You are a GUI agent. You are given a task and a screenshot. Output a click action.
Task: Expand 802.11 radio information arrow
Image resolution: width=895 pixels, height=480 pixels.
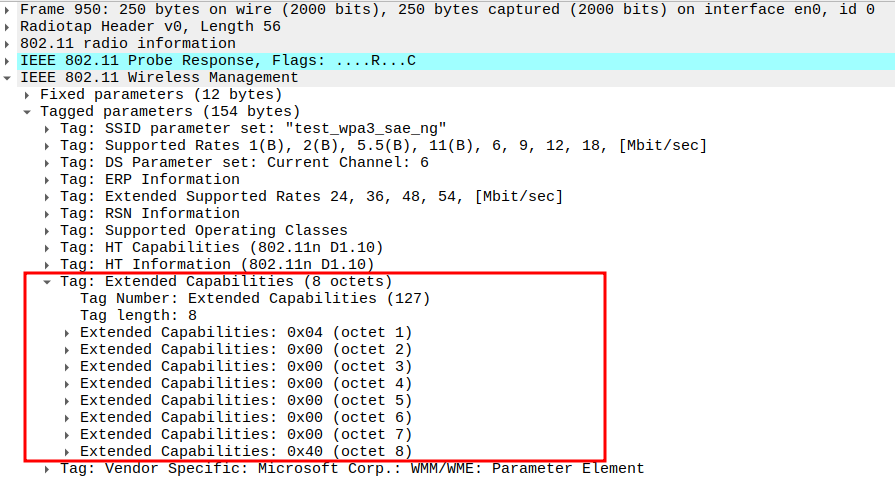pos(8,44)
